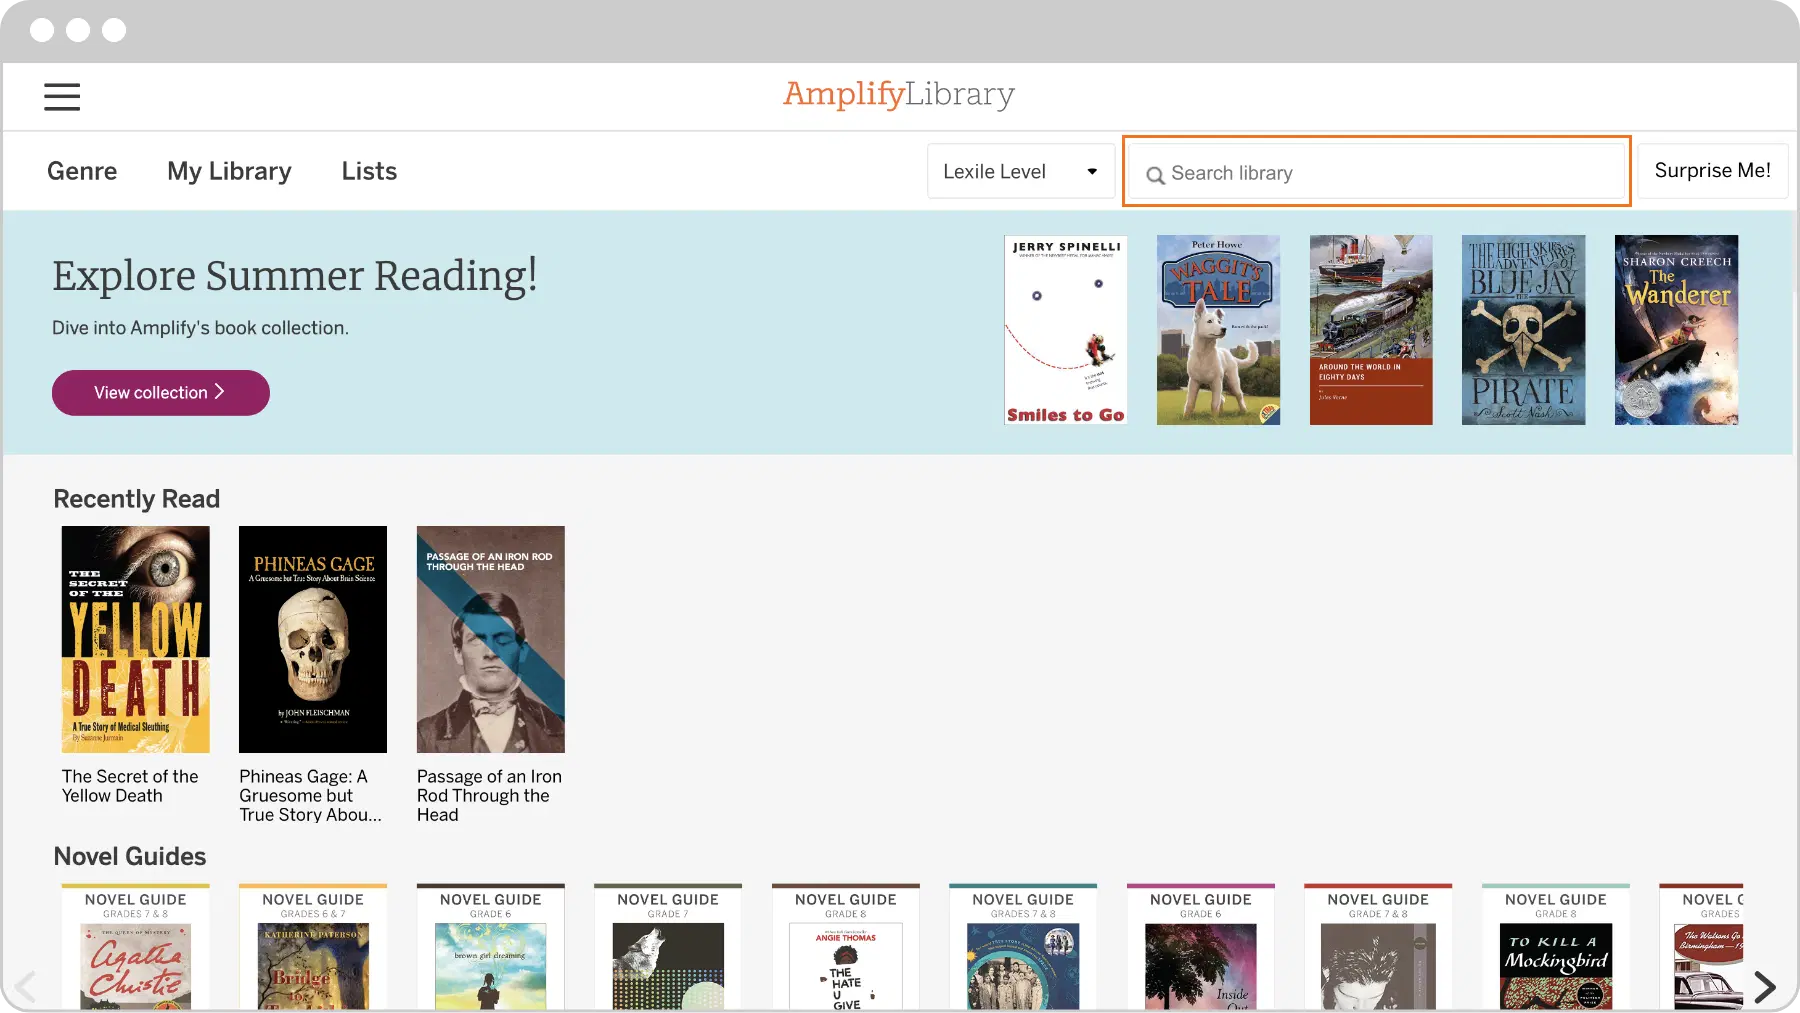Click the View collection button

tap(161, 393)
